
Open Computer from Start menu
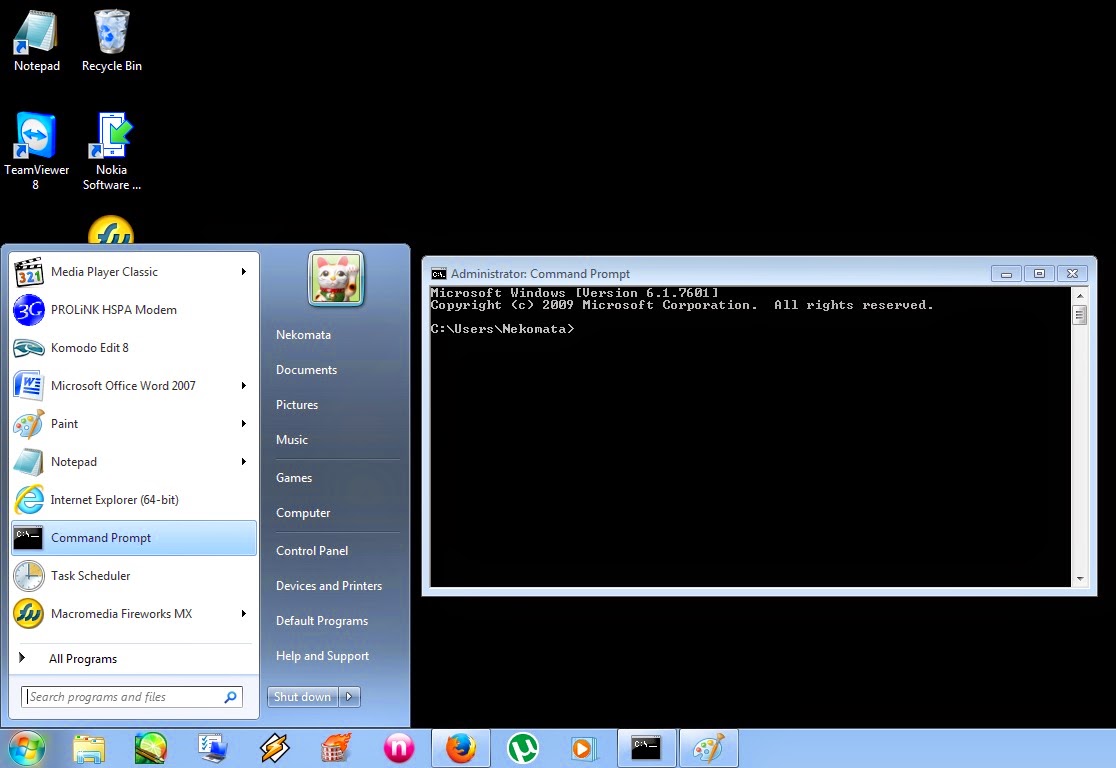pyautogui.click(x=303, y=513)
